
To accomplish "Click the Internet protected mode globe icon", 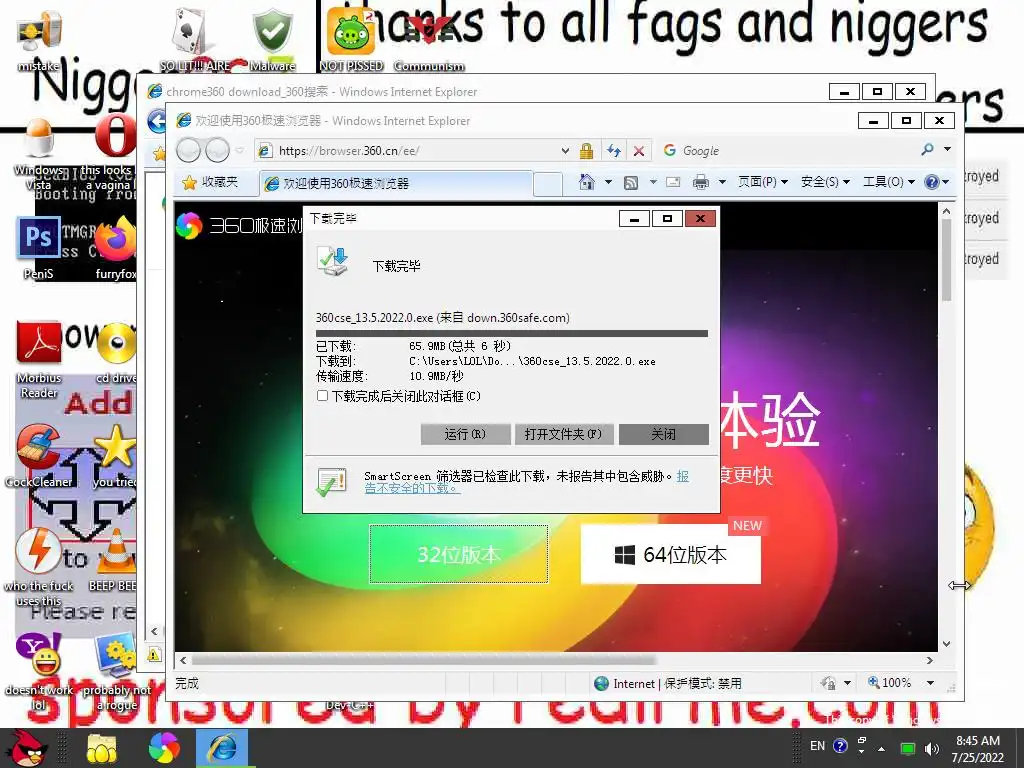I will (x=601, y=684).
